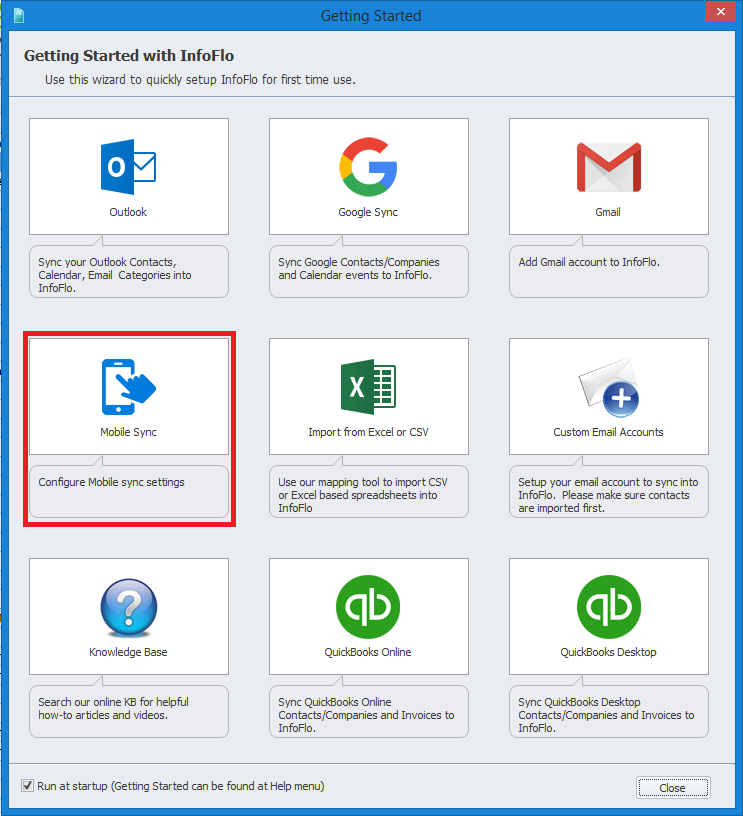Click the QuickBooks Desktop logo icon
This screenshot has height=816, width=743.
coord(608,607)
